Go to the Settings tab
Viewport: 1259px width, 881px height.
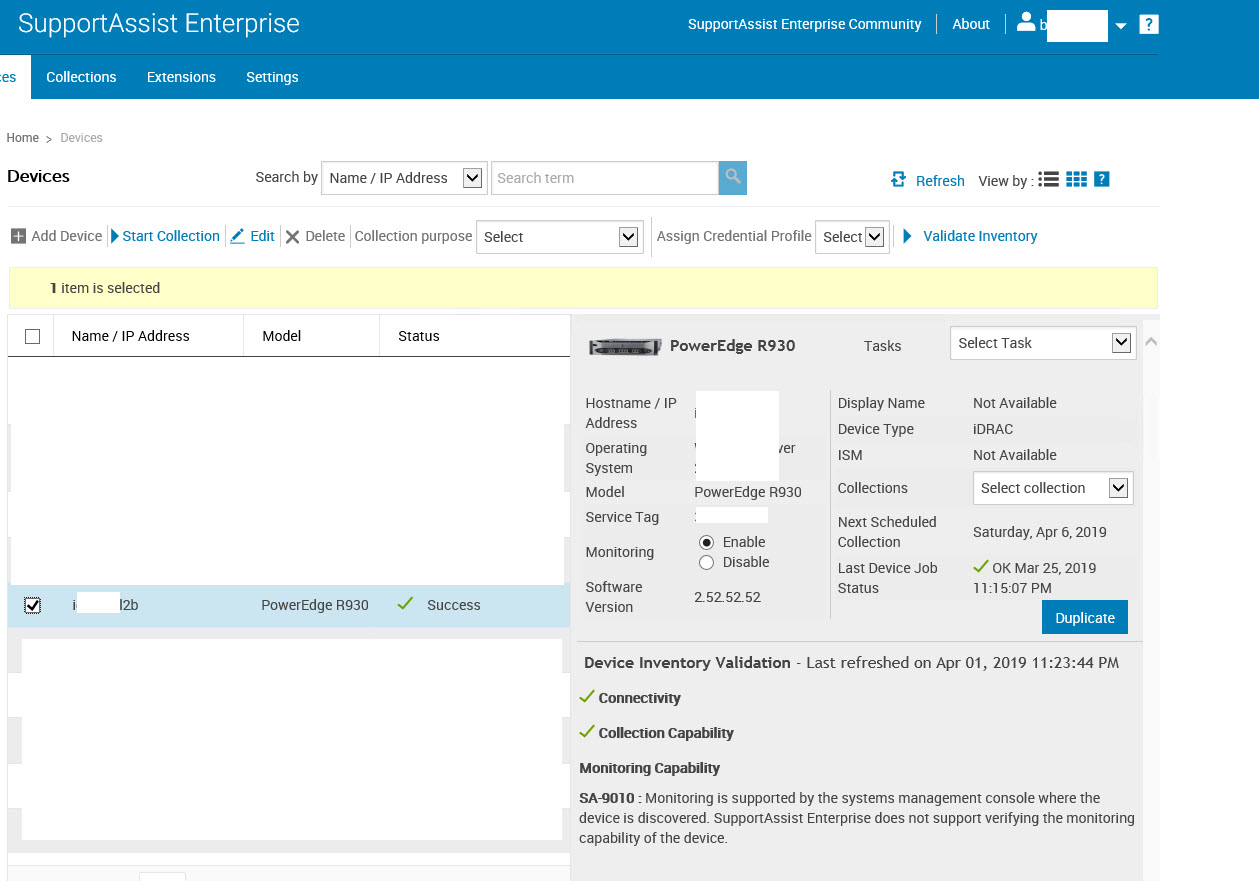click(x=272, y=77)
